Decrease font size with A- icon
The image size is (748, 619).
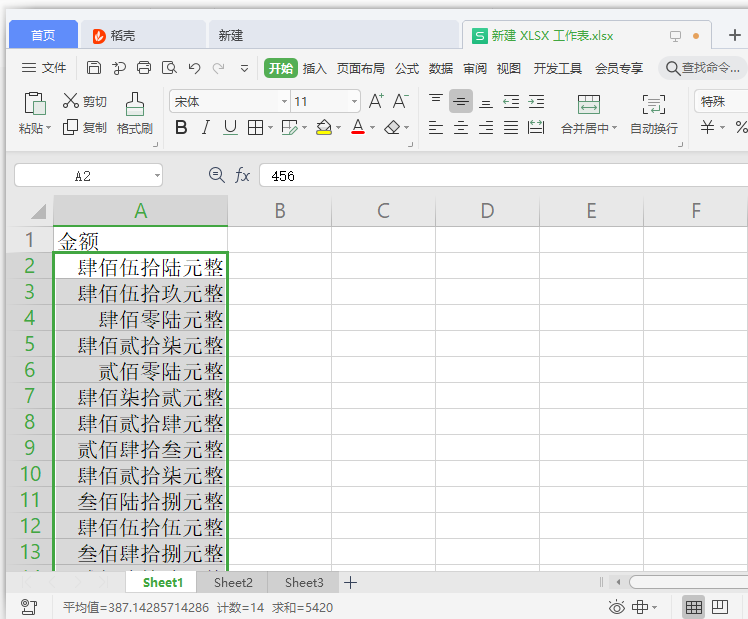point(400,101)
